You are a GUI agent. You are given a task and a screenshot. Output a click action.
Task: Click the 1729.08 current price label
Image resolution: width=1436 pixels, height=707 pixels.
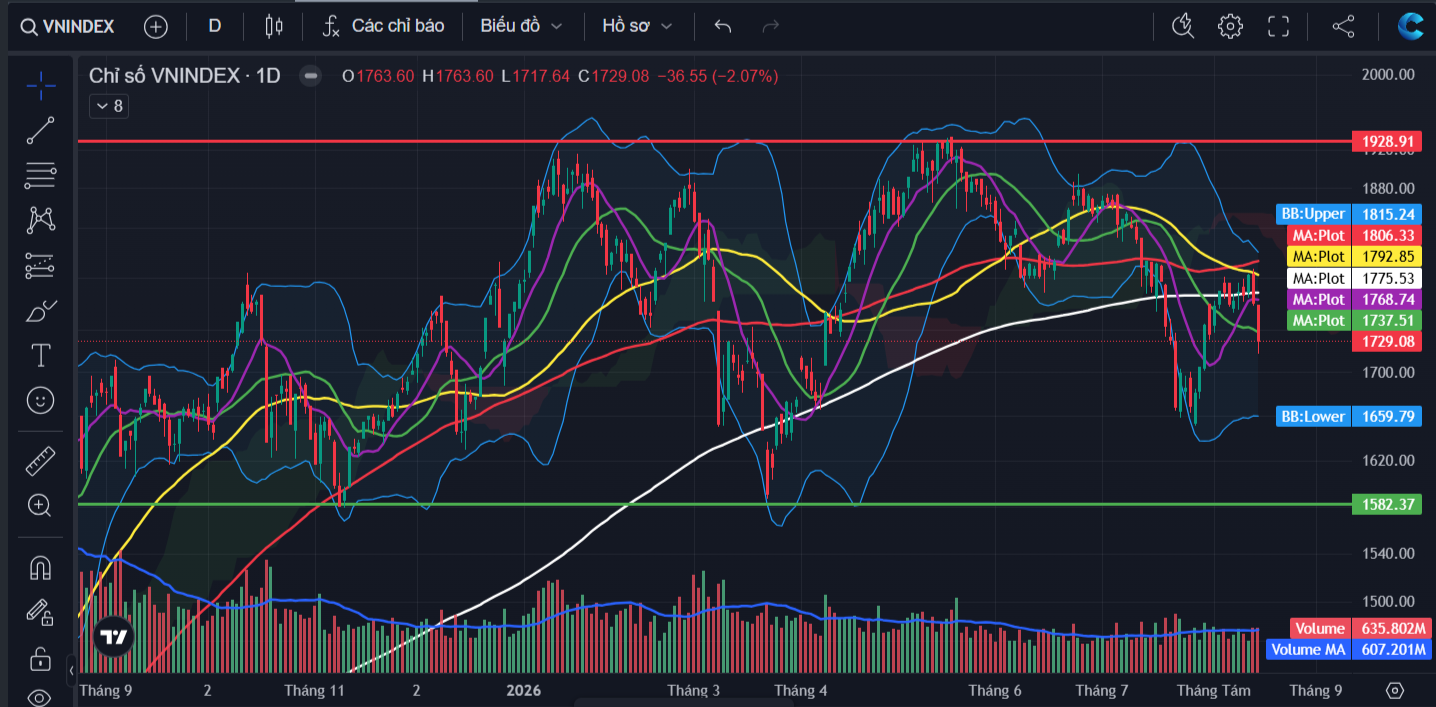[1385, 342]
